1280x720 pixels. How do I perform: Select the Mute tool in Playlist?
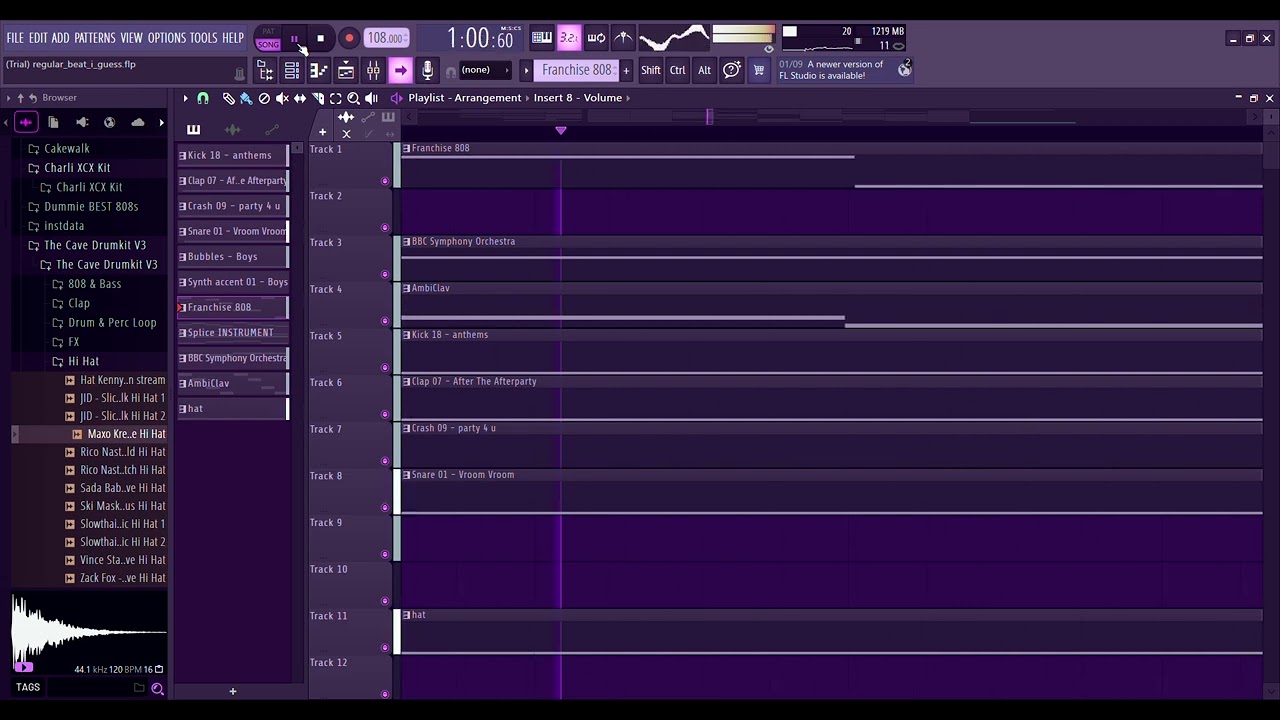(282, 98)
